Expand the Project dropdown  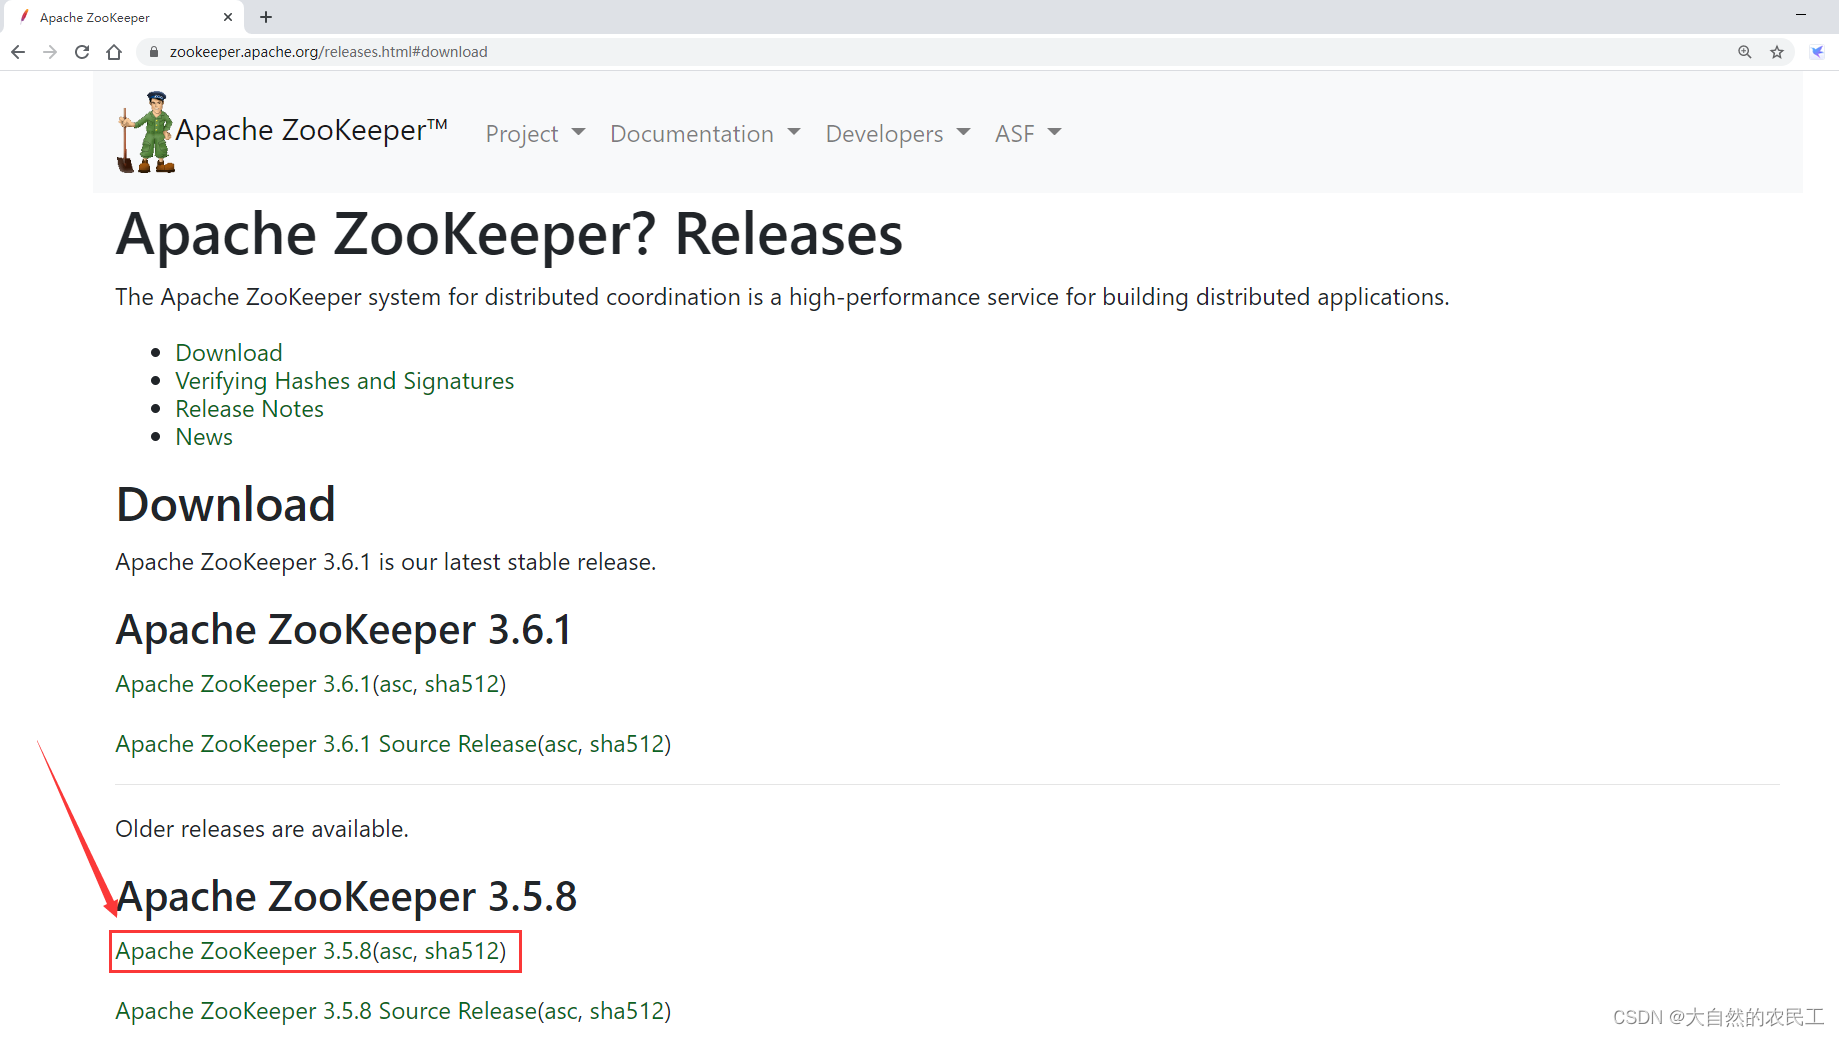533,133
